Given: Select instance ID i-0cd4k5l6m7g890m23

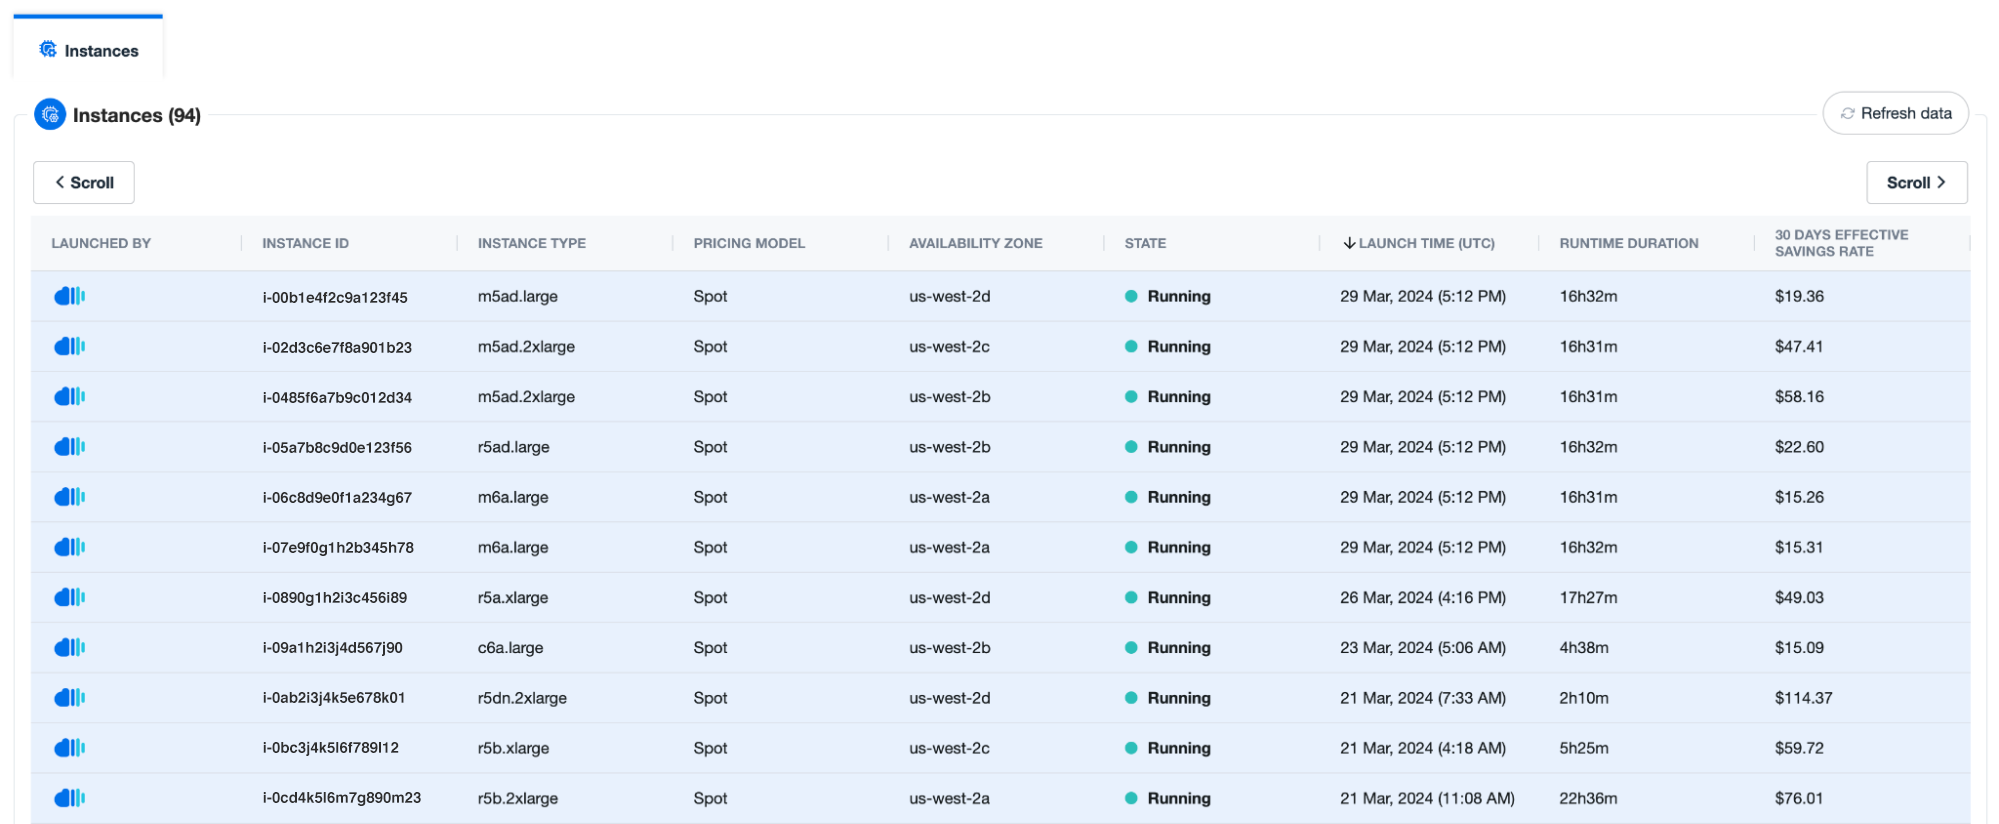Looking at the screenshot, I should (341, 798).
